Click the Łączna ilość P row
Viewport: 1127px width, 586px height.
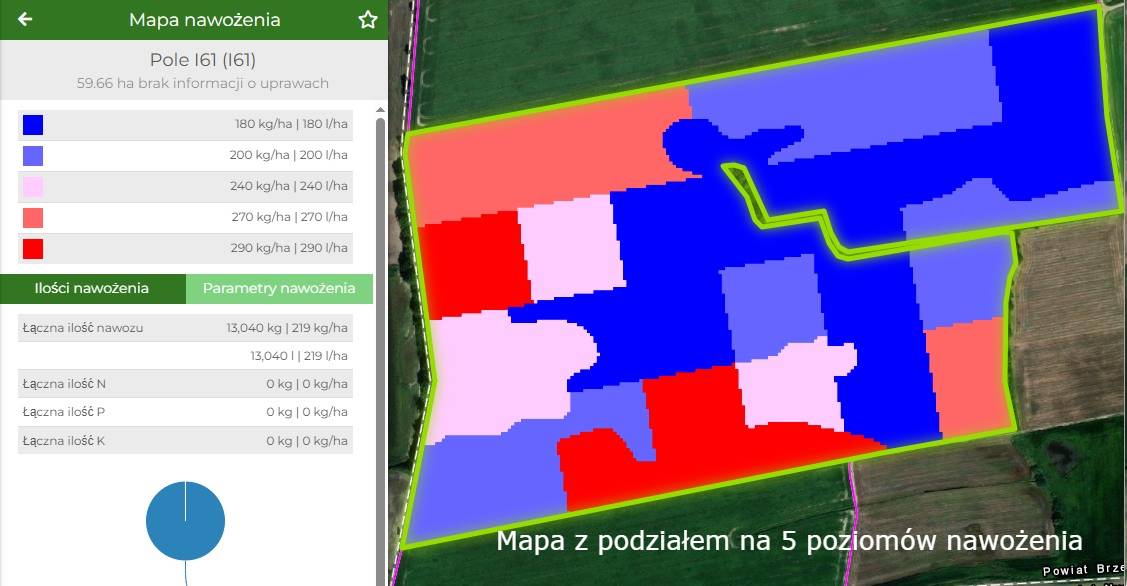pos(185,412)
